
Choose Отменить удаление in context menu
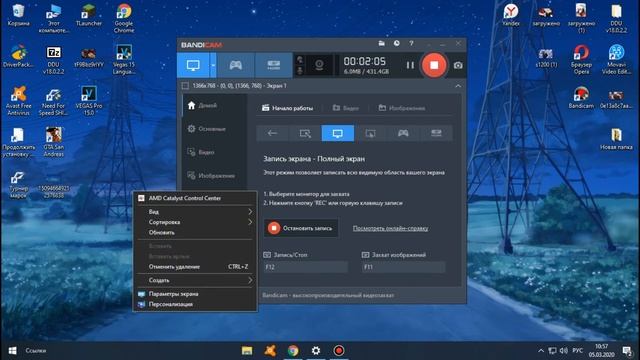[195, 267]
